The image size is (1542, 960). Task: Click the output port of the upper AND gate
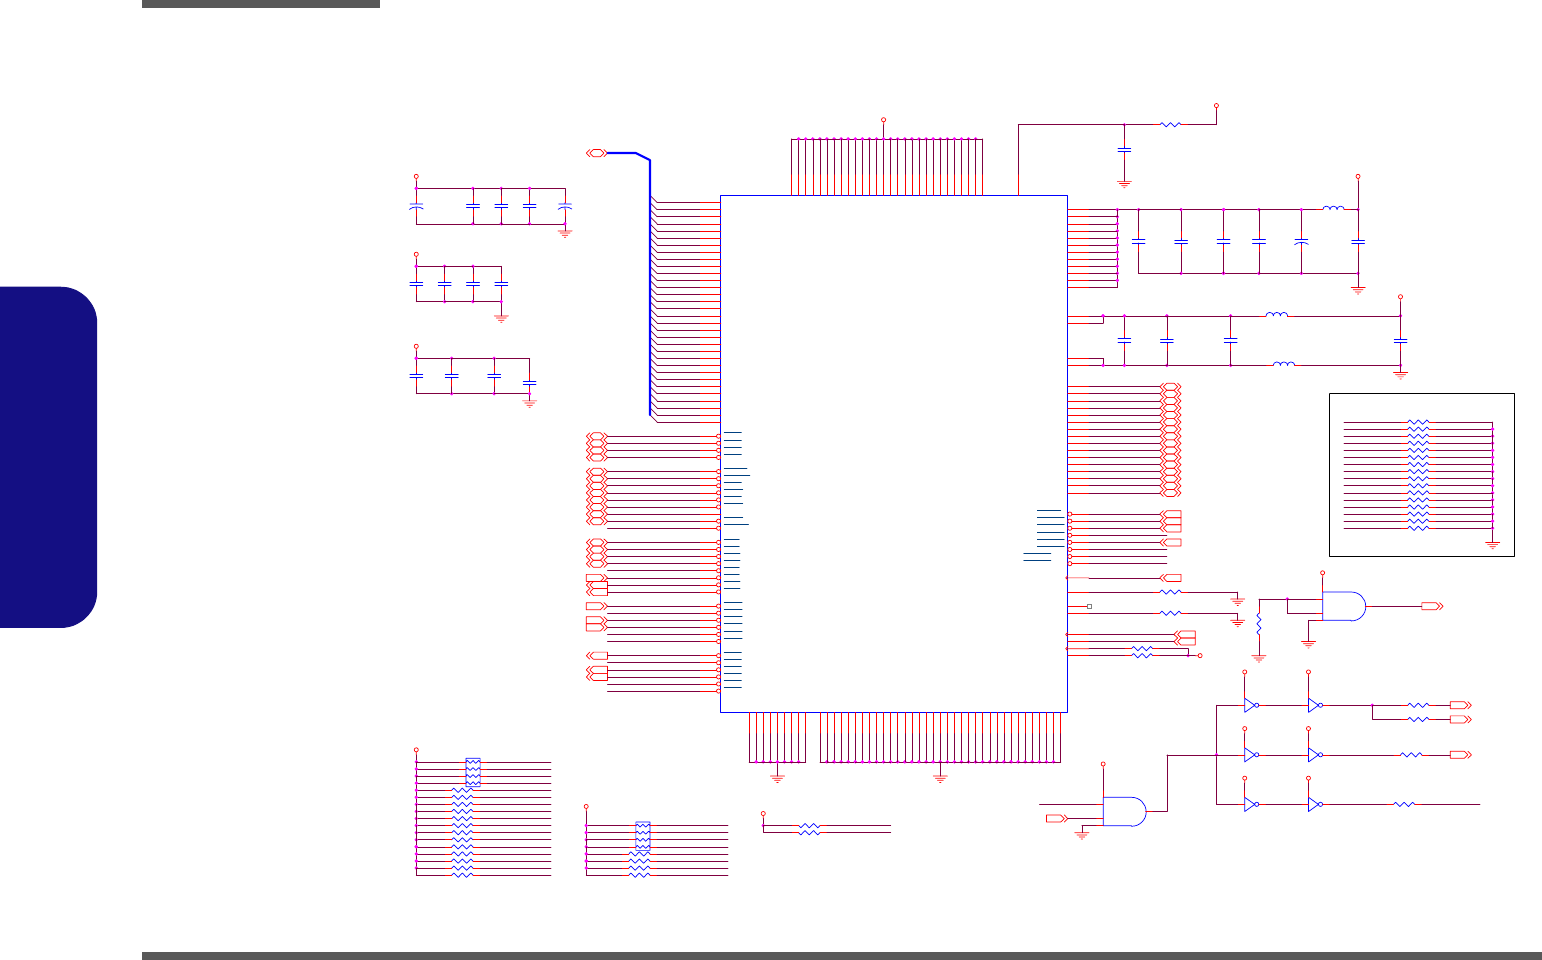1432,606
